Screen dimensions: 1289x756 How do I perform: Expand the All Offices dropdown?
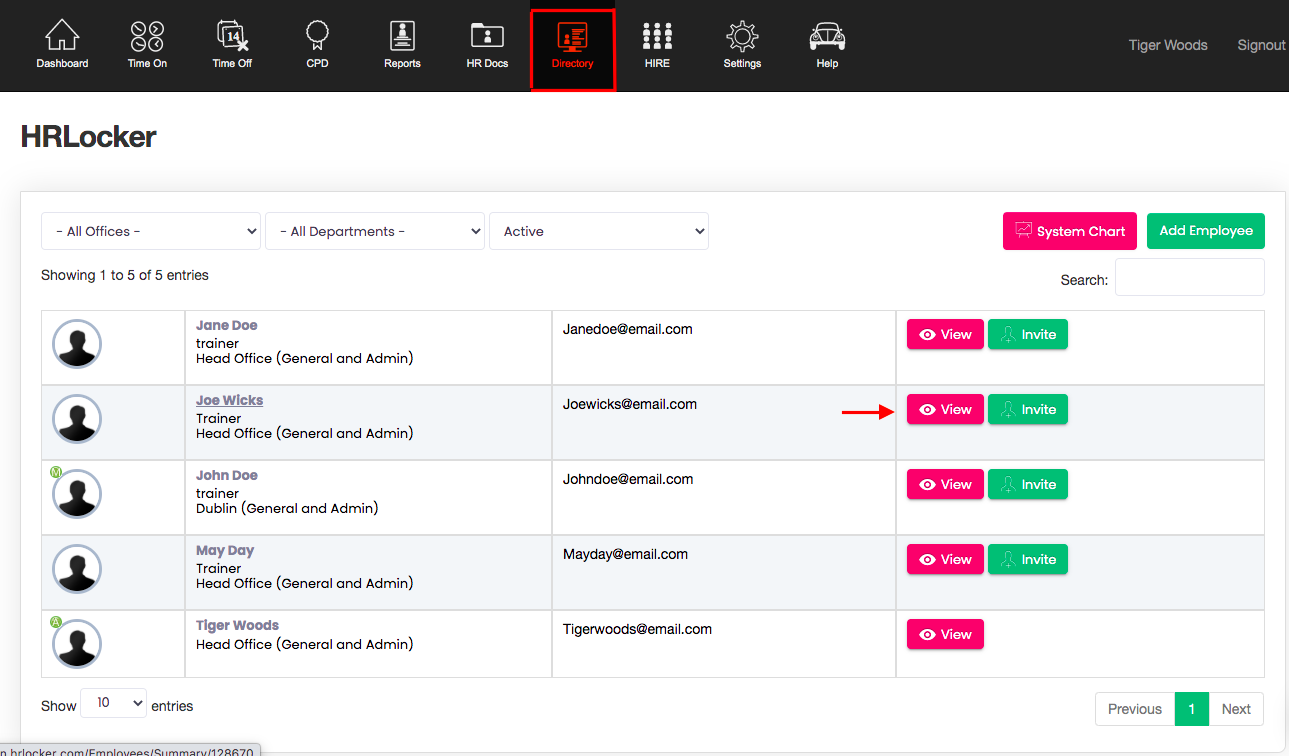(x=151, y=231)
